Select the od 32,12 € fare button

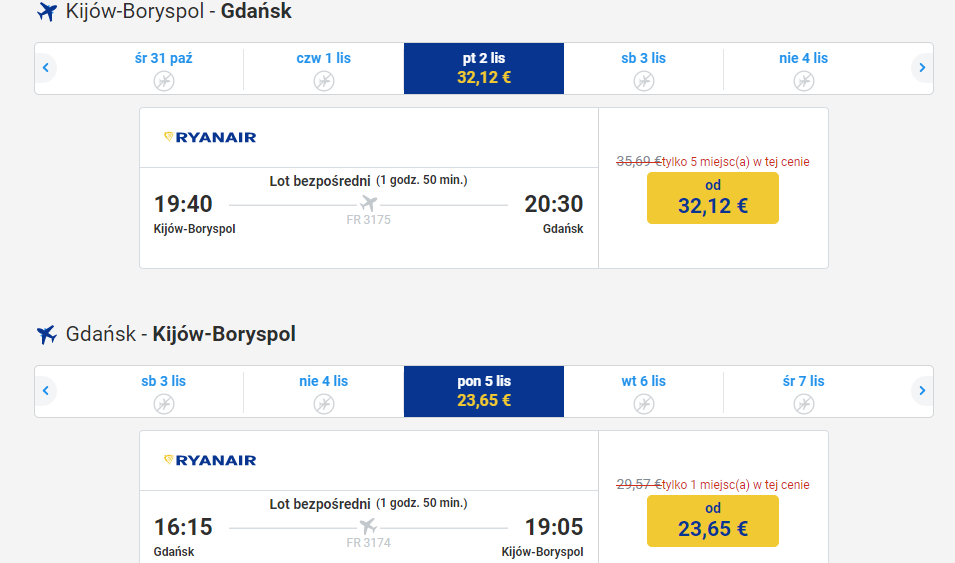coord(713,198)
